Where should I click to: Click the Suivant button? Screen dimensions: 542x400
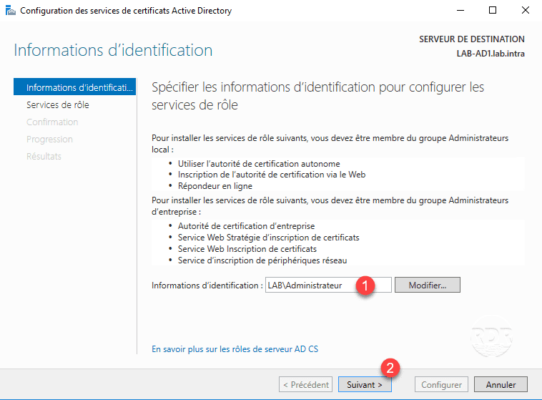[x=364, y=384]
